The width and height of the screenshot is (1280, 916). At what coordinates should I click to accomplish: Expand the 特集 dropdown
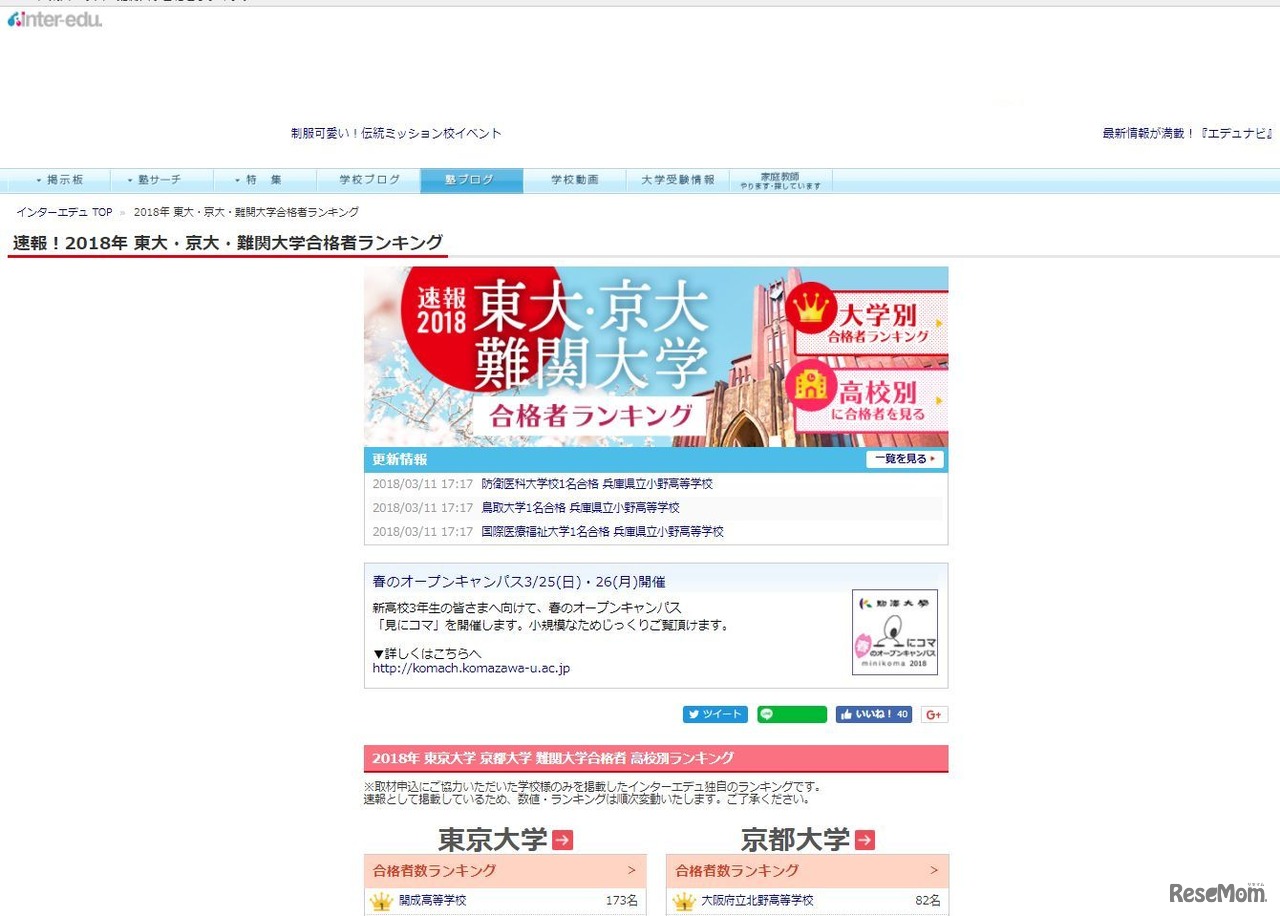[x=263, y=180]
